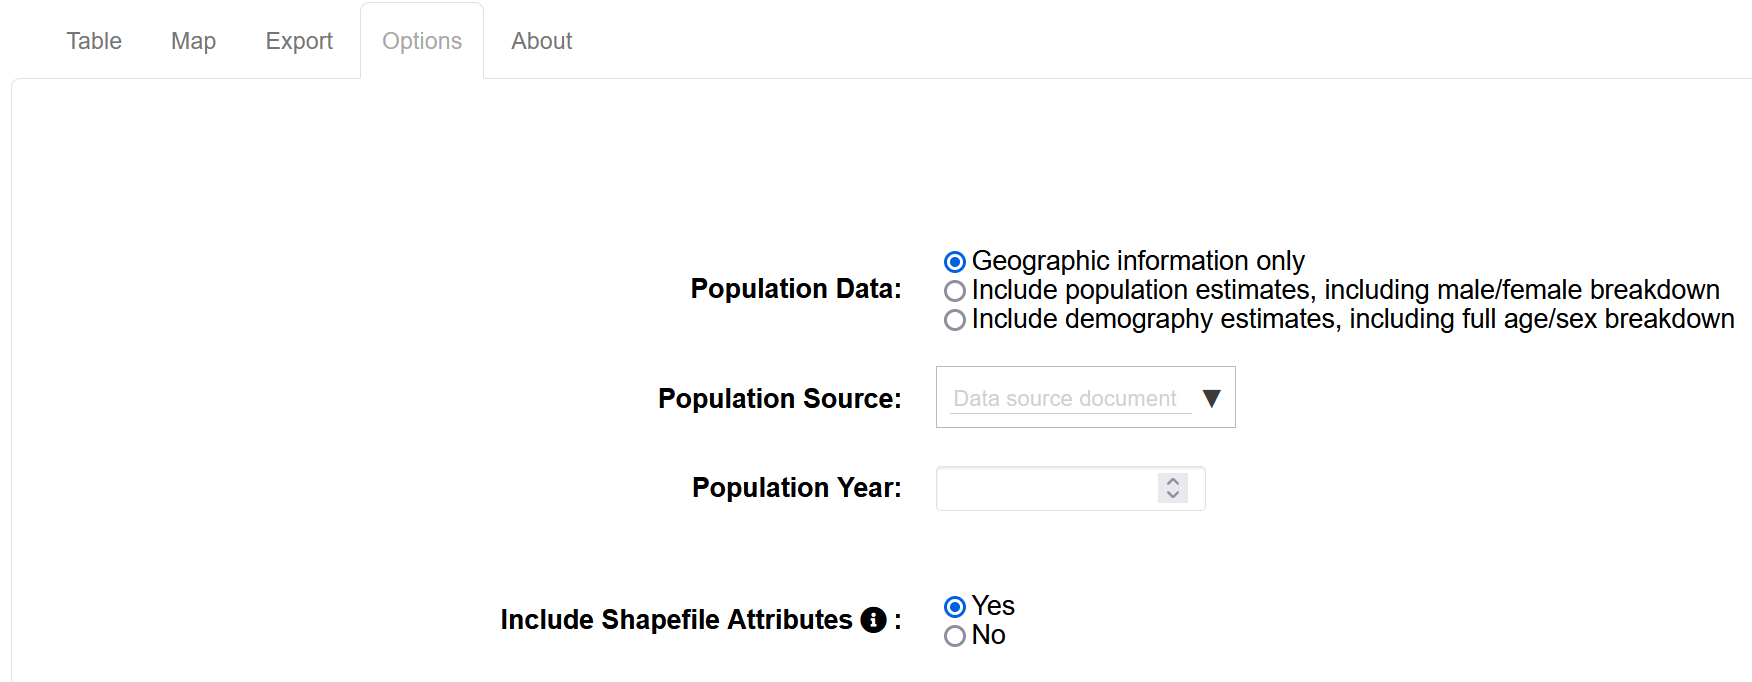View the About tab
Image resolution: width=1752 pixels, height=682 pixels.
click(x=542, y=41)
